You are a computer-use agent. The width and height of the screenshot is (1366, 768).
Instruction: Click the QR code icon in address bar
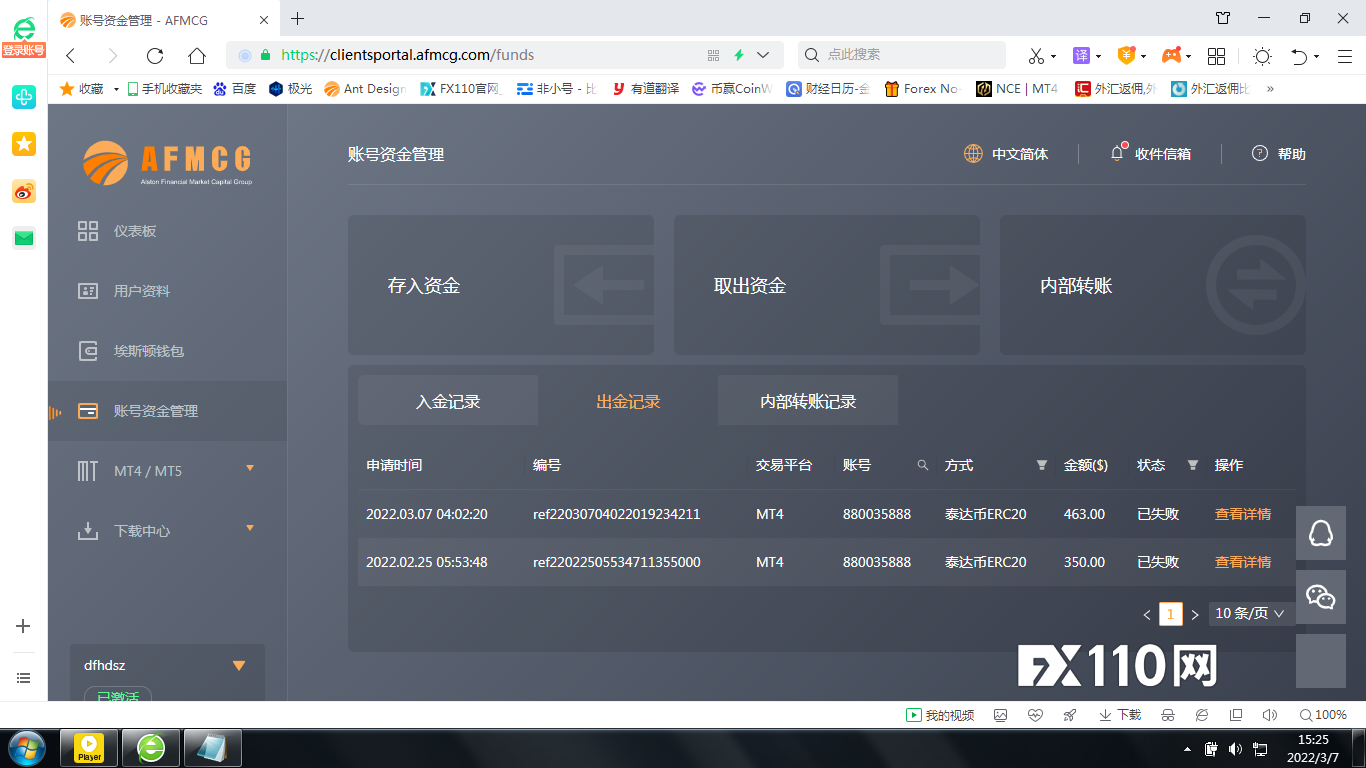(713, 56)
